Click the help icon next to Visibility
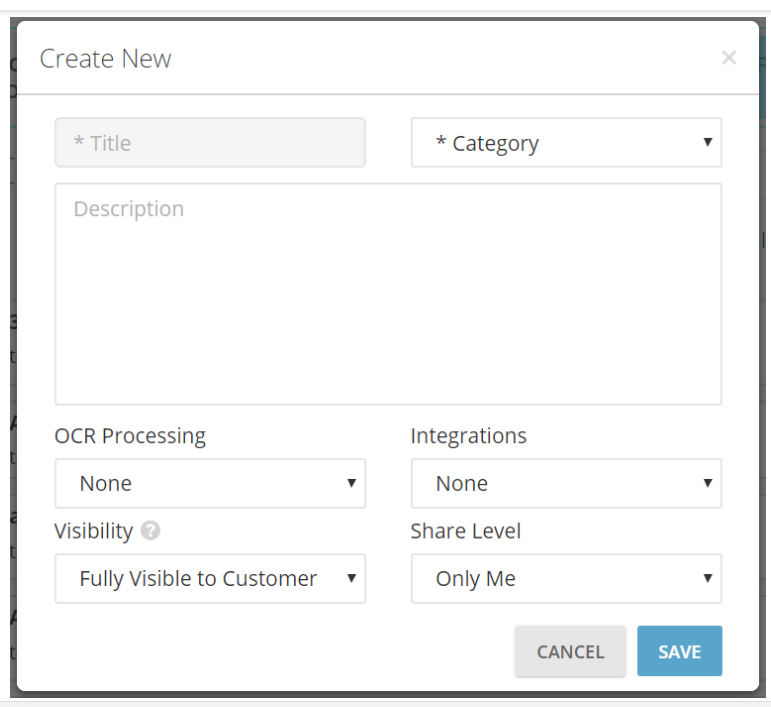 point(150,531)
